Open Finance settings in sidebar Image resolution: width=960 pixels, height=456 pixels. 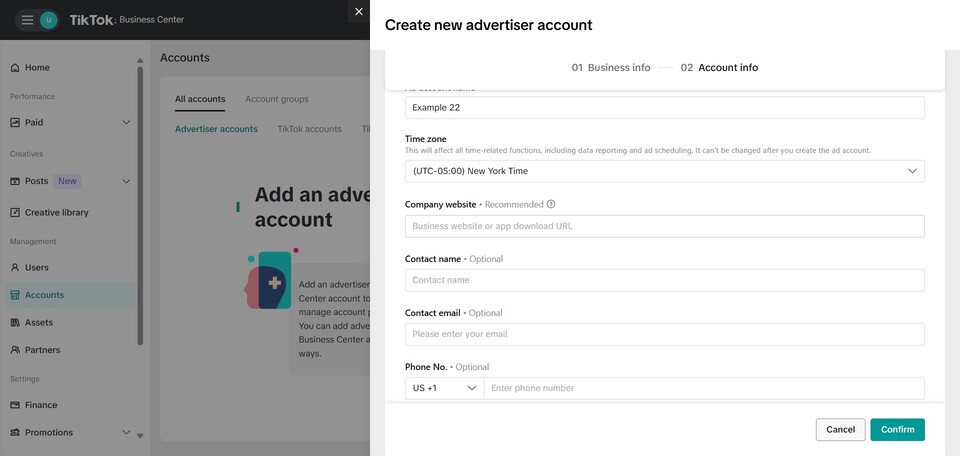pos(40,405)
